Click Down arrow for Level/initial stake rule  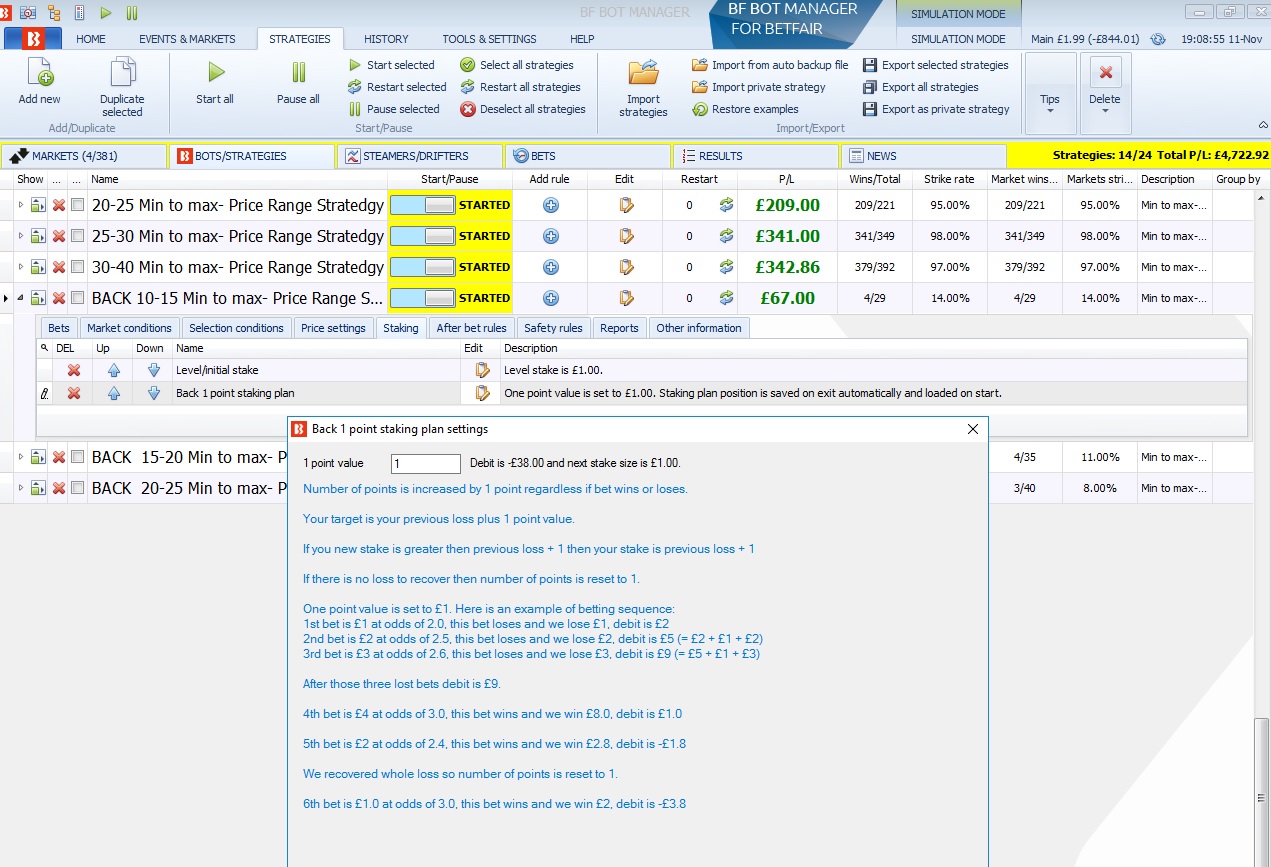pyautogui.click(x=153, y=370)
